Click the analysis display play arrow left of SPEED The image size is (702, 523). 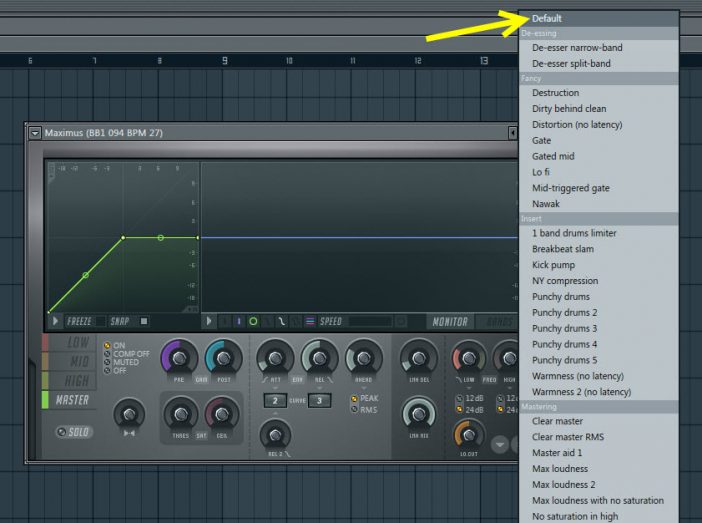coord(209,321)
